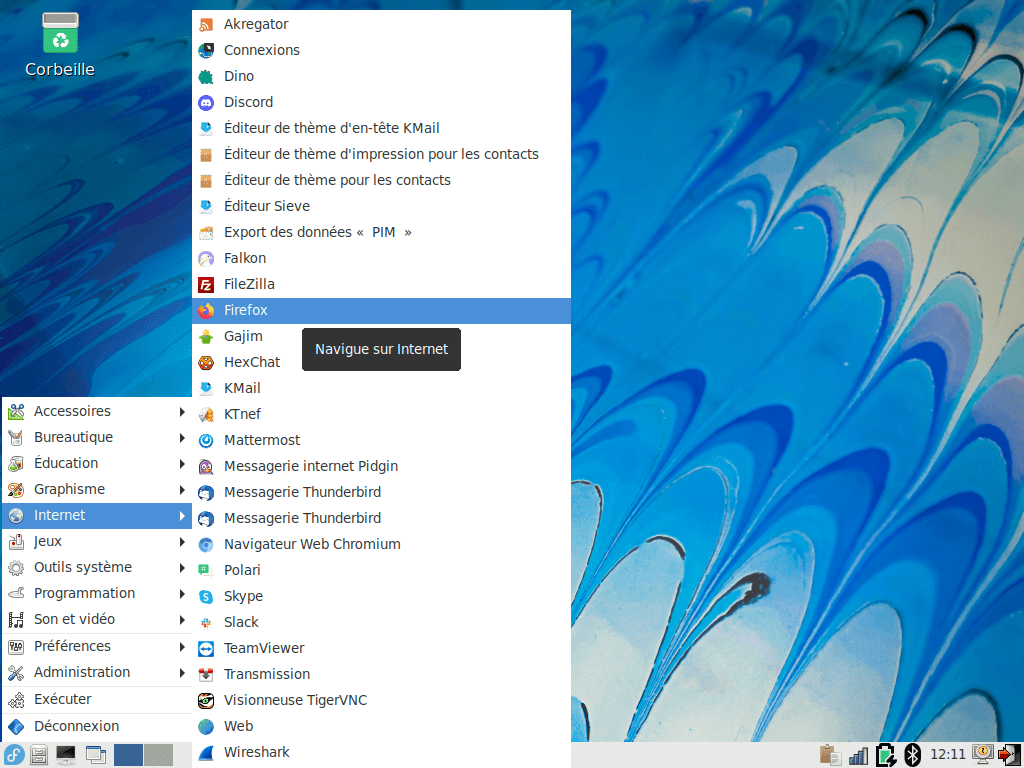Launch Akregator from the Internet submenu
1024x768 pixels.
(x=381, y=24)
